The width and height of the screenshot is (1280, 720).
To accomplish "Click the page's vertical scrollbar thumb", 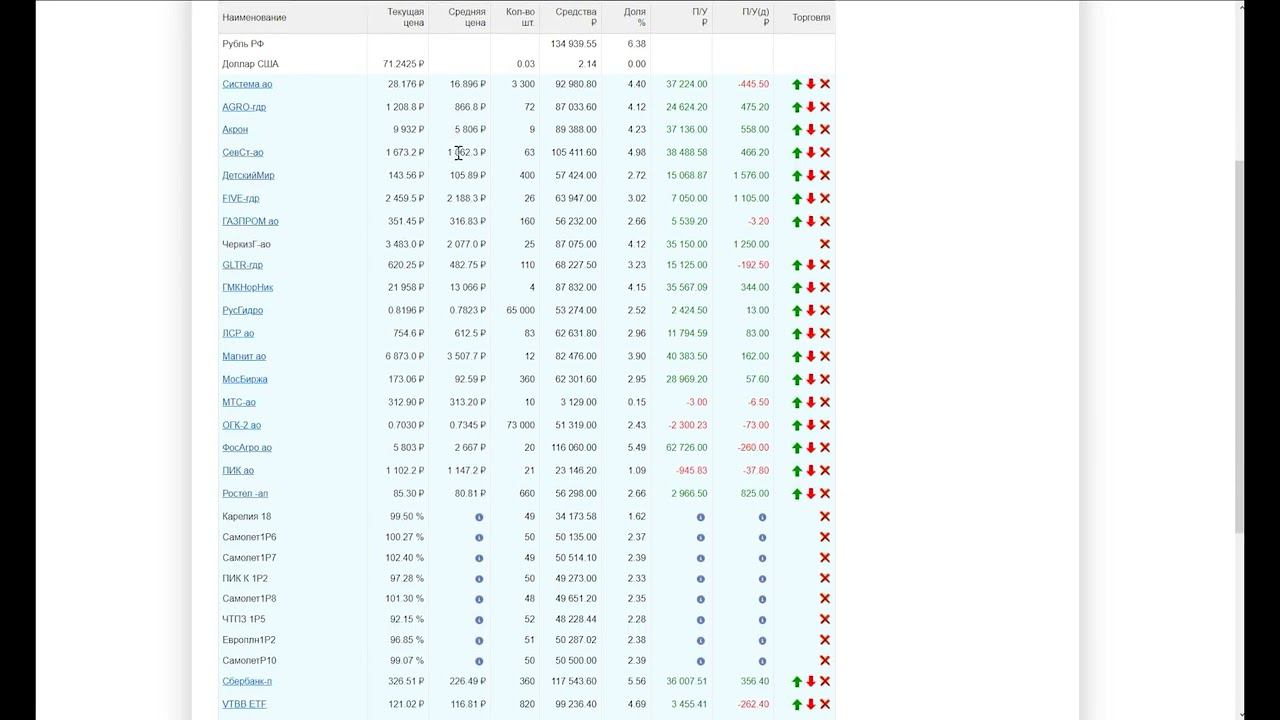I will tap(1240, 347).
